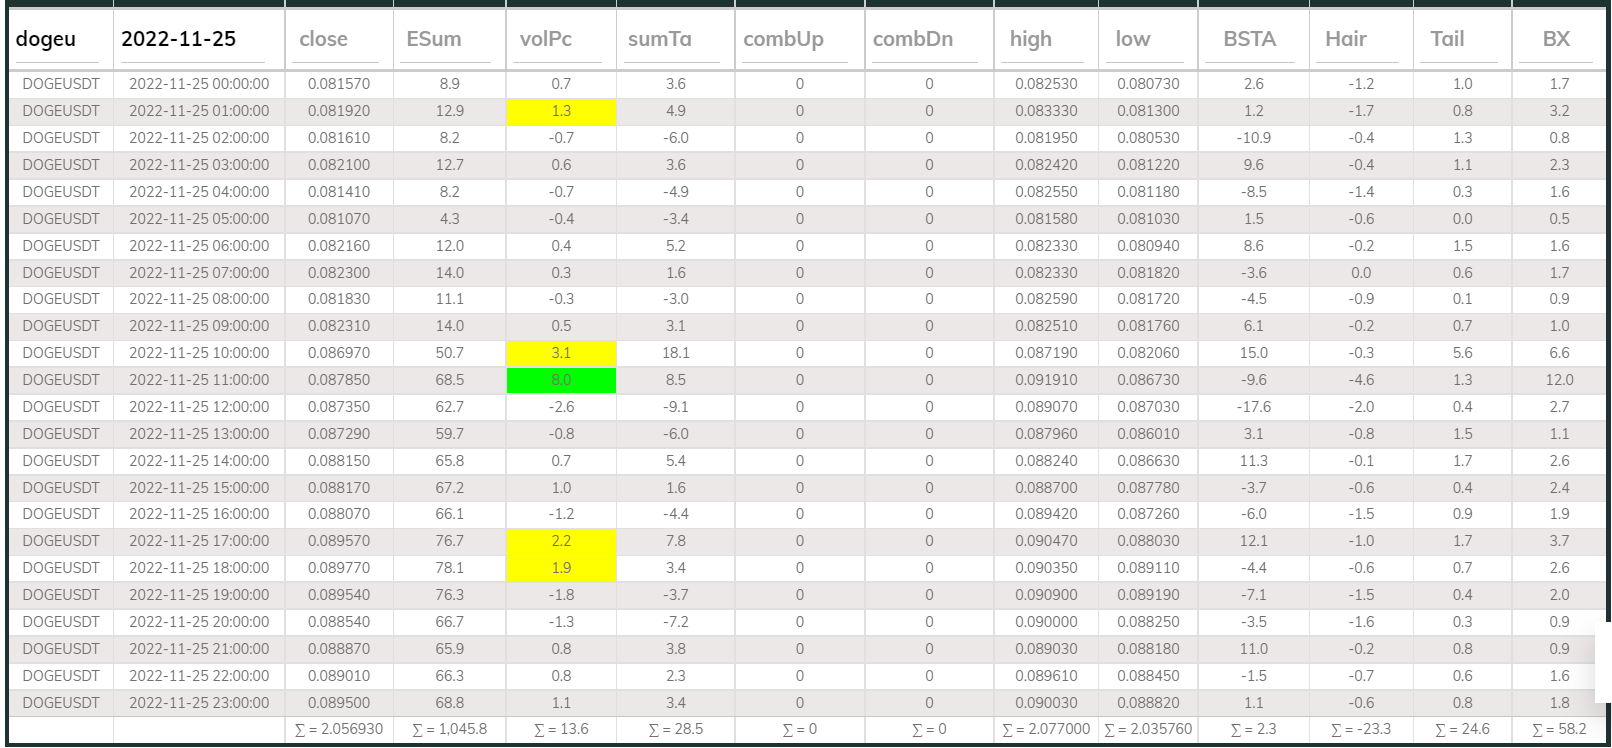Focus the "low" column filter box
The width and height of the screenshot is (1612, 748).
point(1147,40)
